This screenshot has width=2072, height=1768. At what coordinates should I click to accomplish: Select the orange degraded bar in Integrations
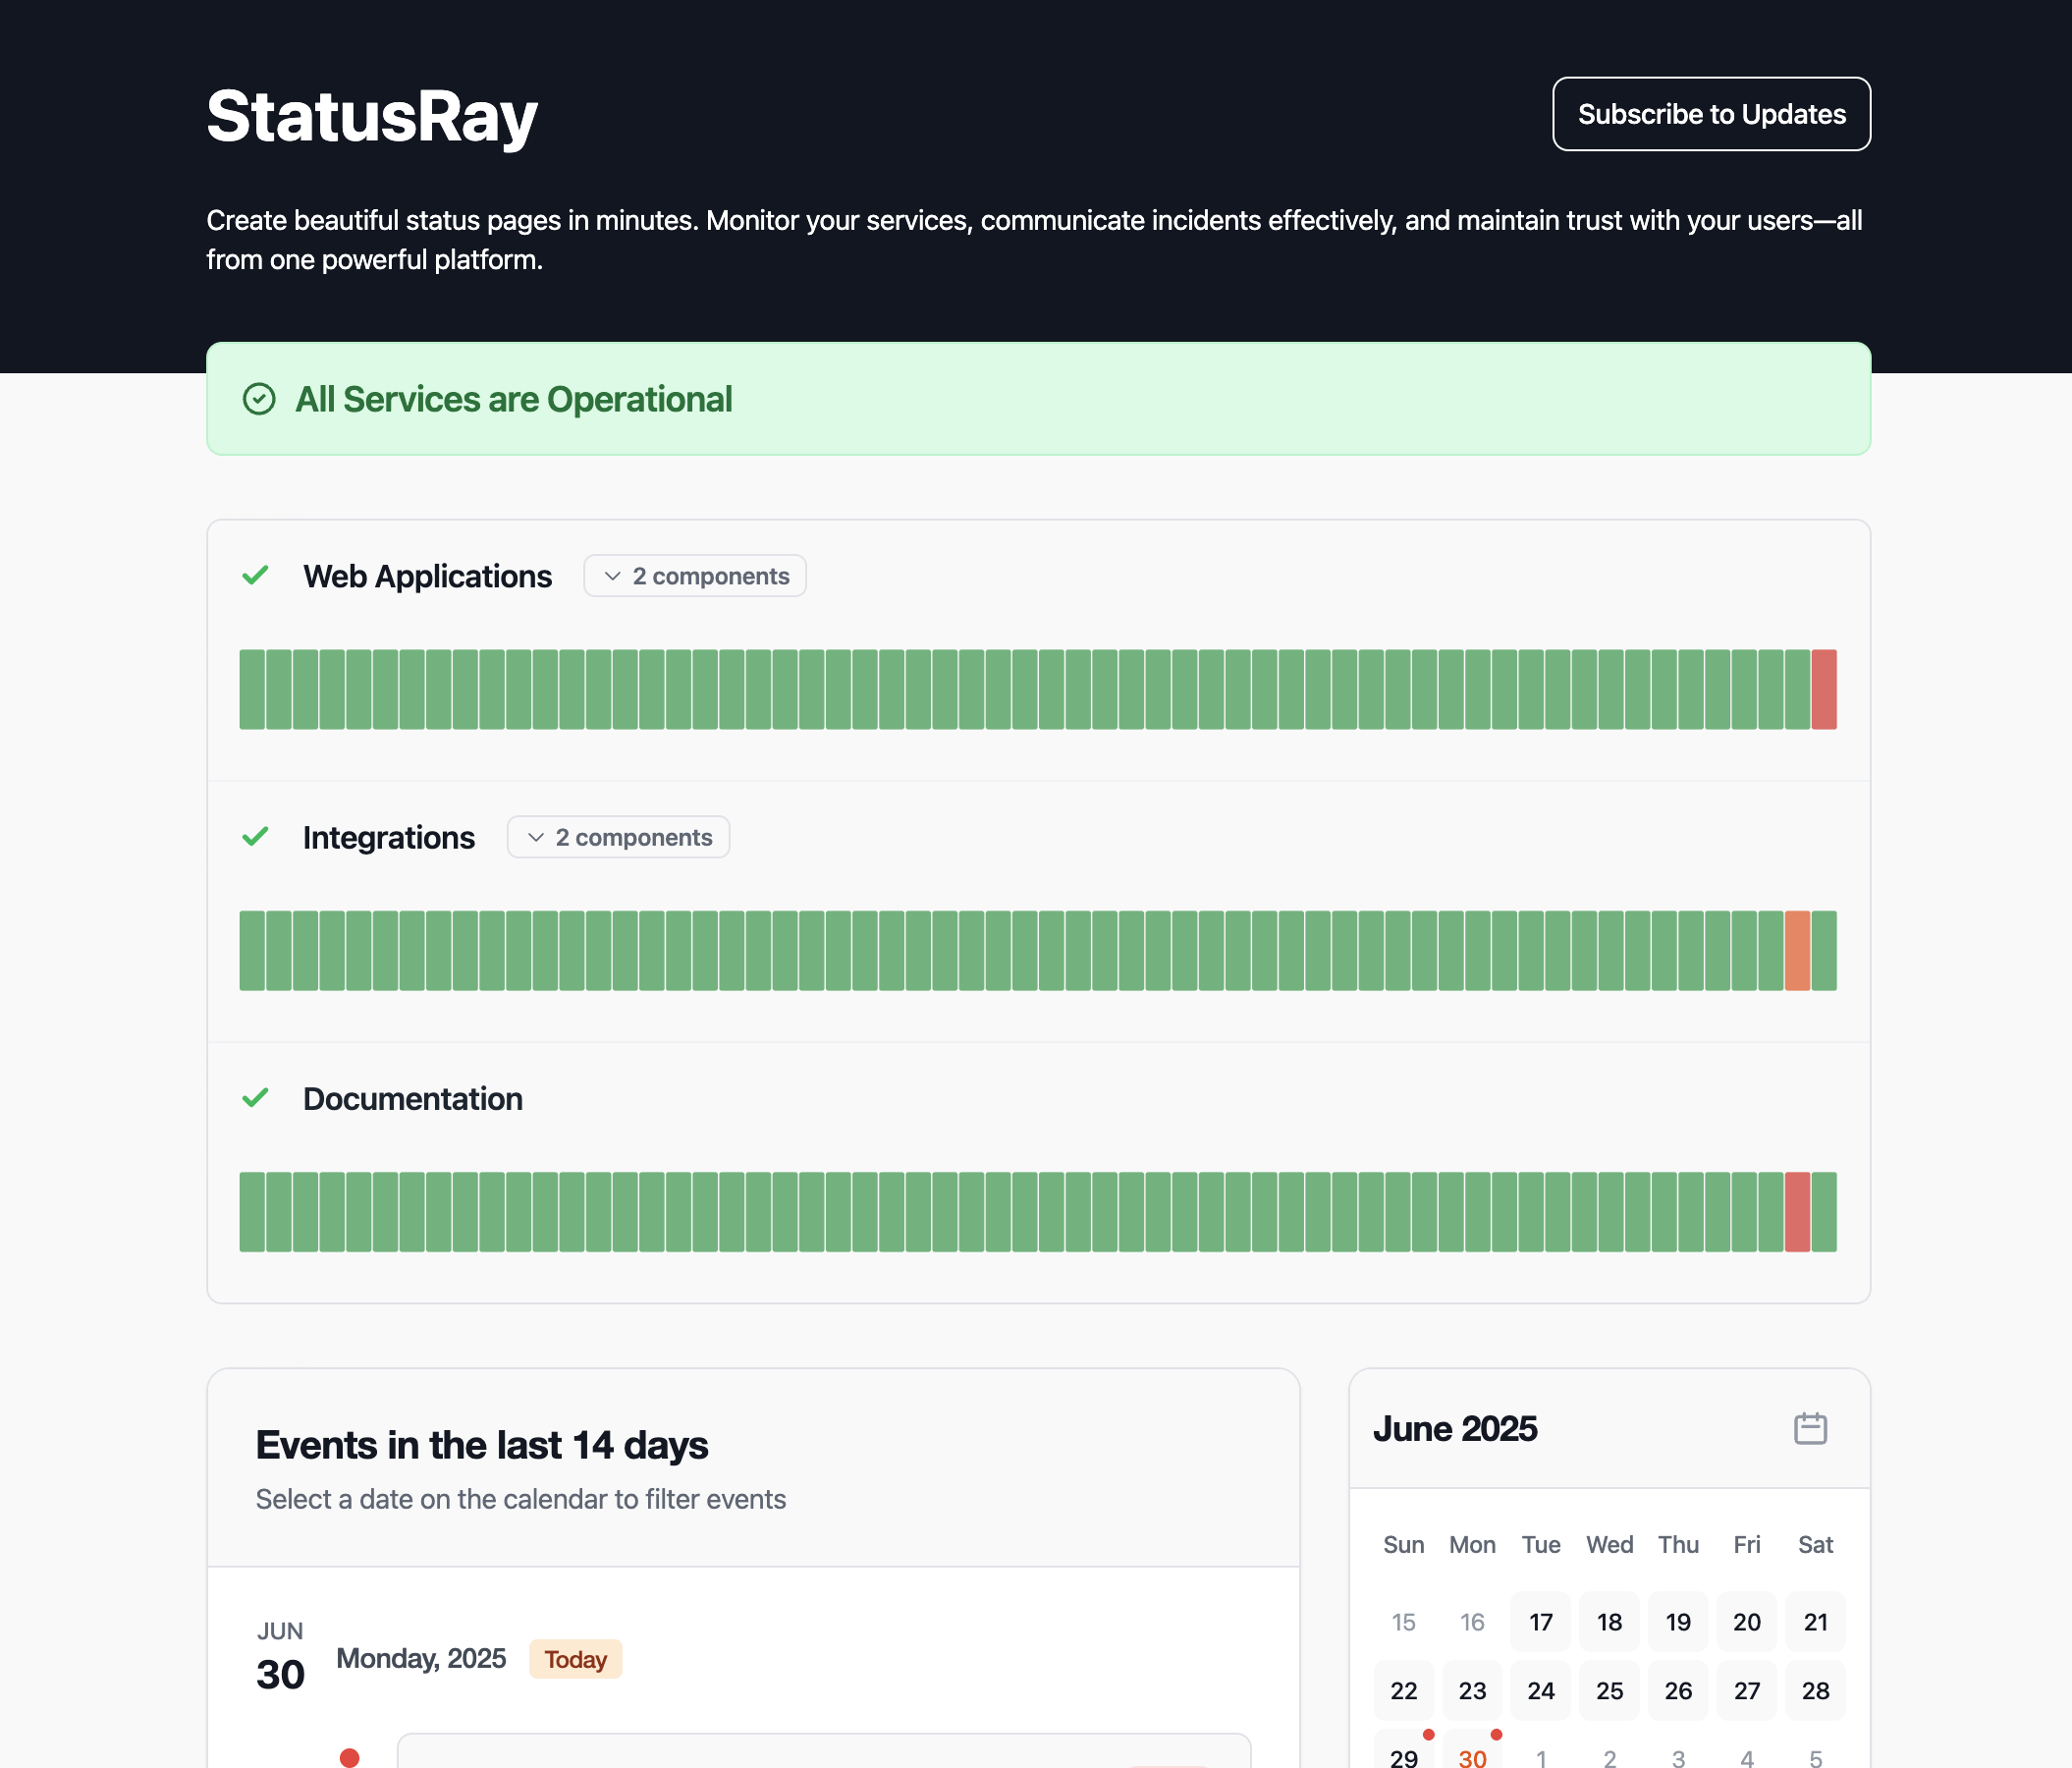(1797, 950)
